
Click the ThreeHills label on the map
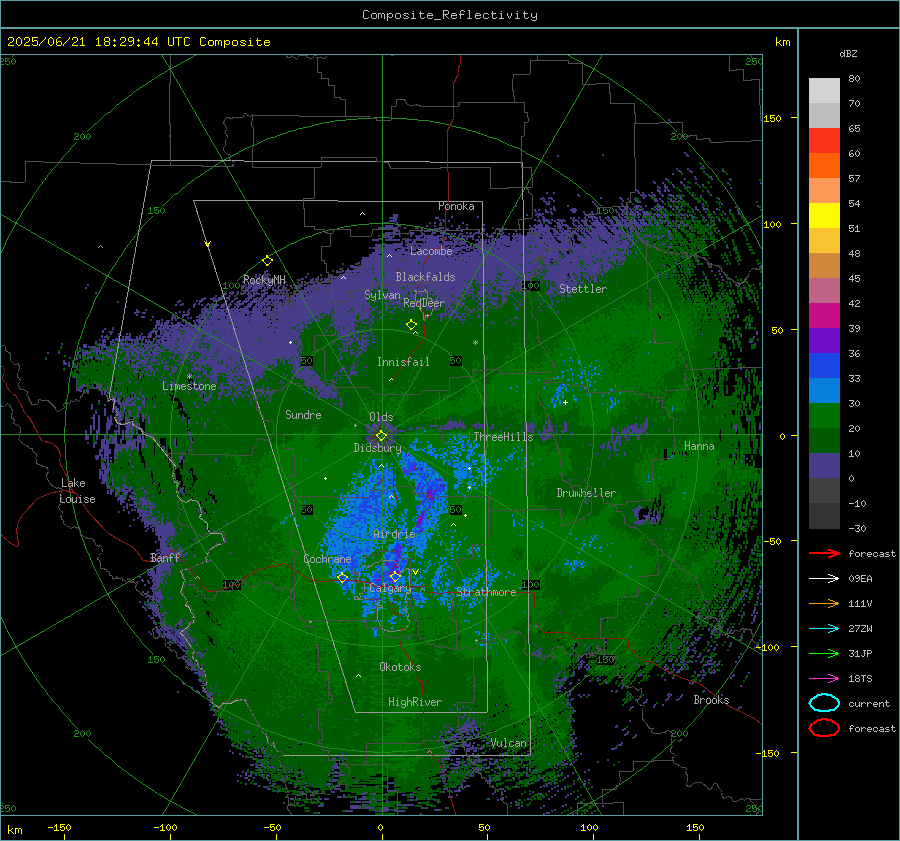click(x=503, y=437)
